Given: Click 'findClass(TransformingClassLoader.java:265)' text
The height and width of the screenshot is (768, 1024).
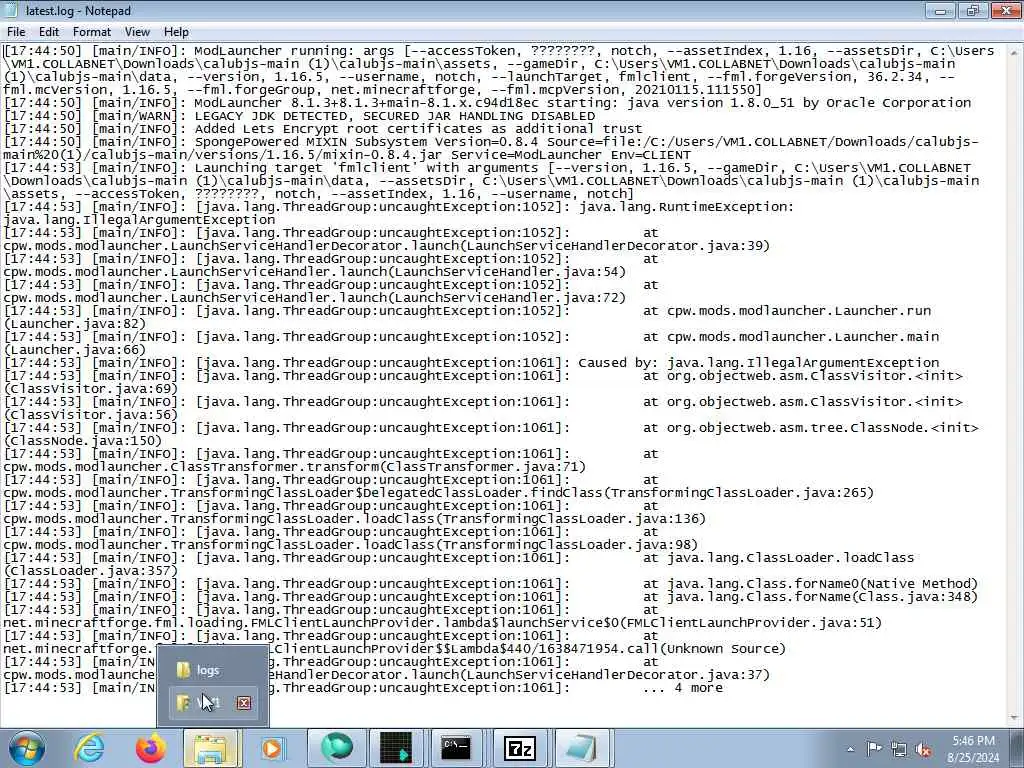Looking at the screenshot, I should tap(702, 492).
